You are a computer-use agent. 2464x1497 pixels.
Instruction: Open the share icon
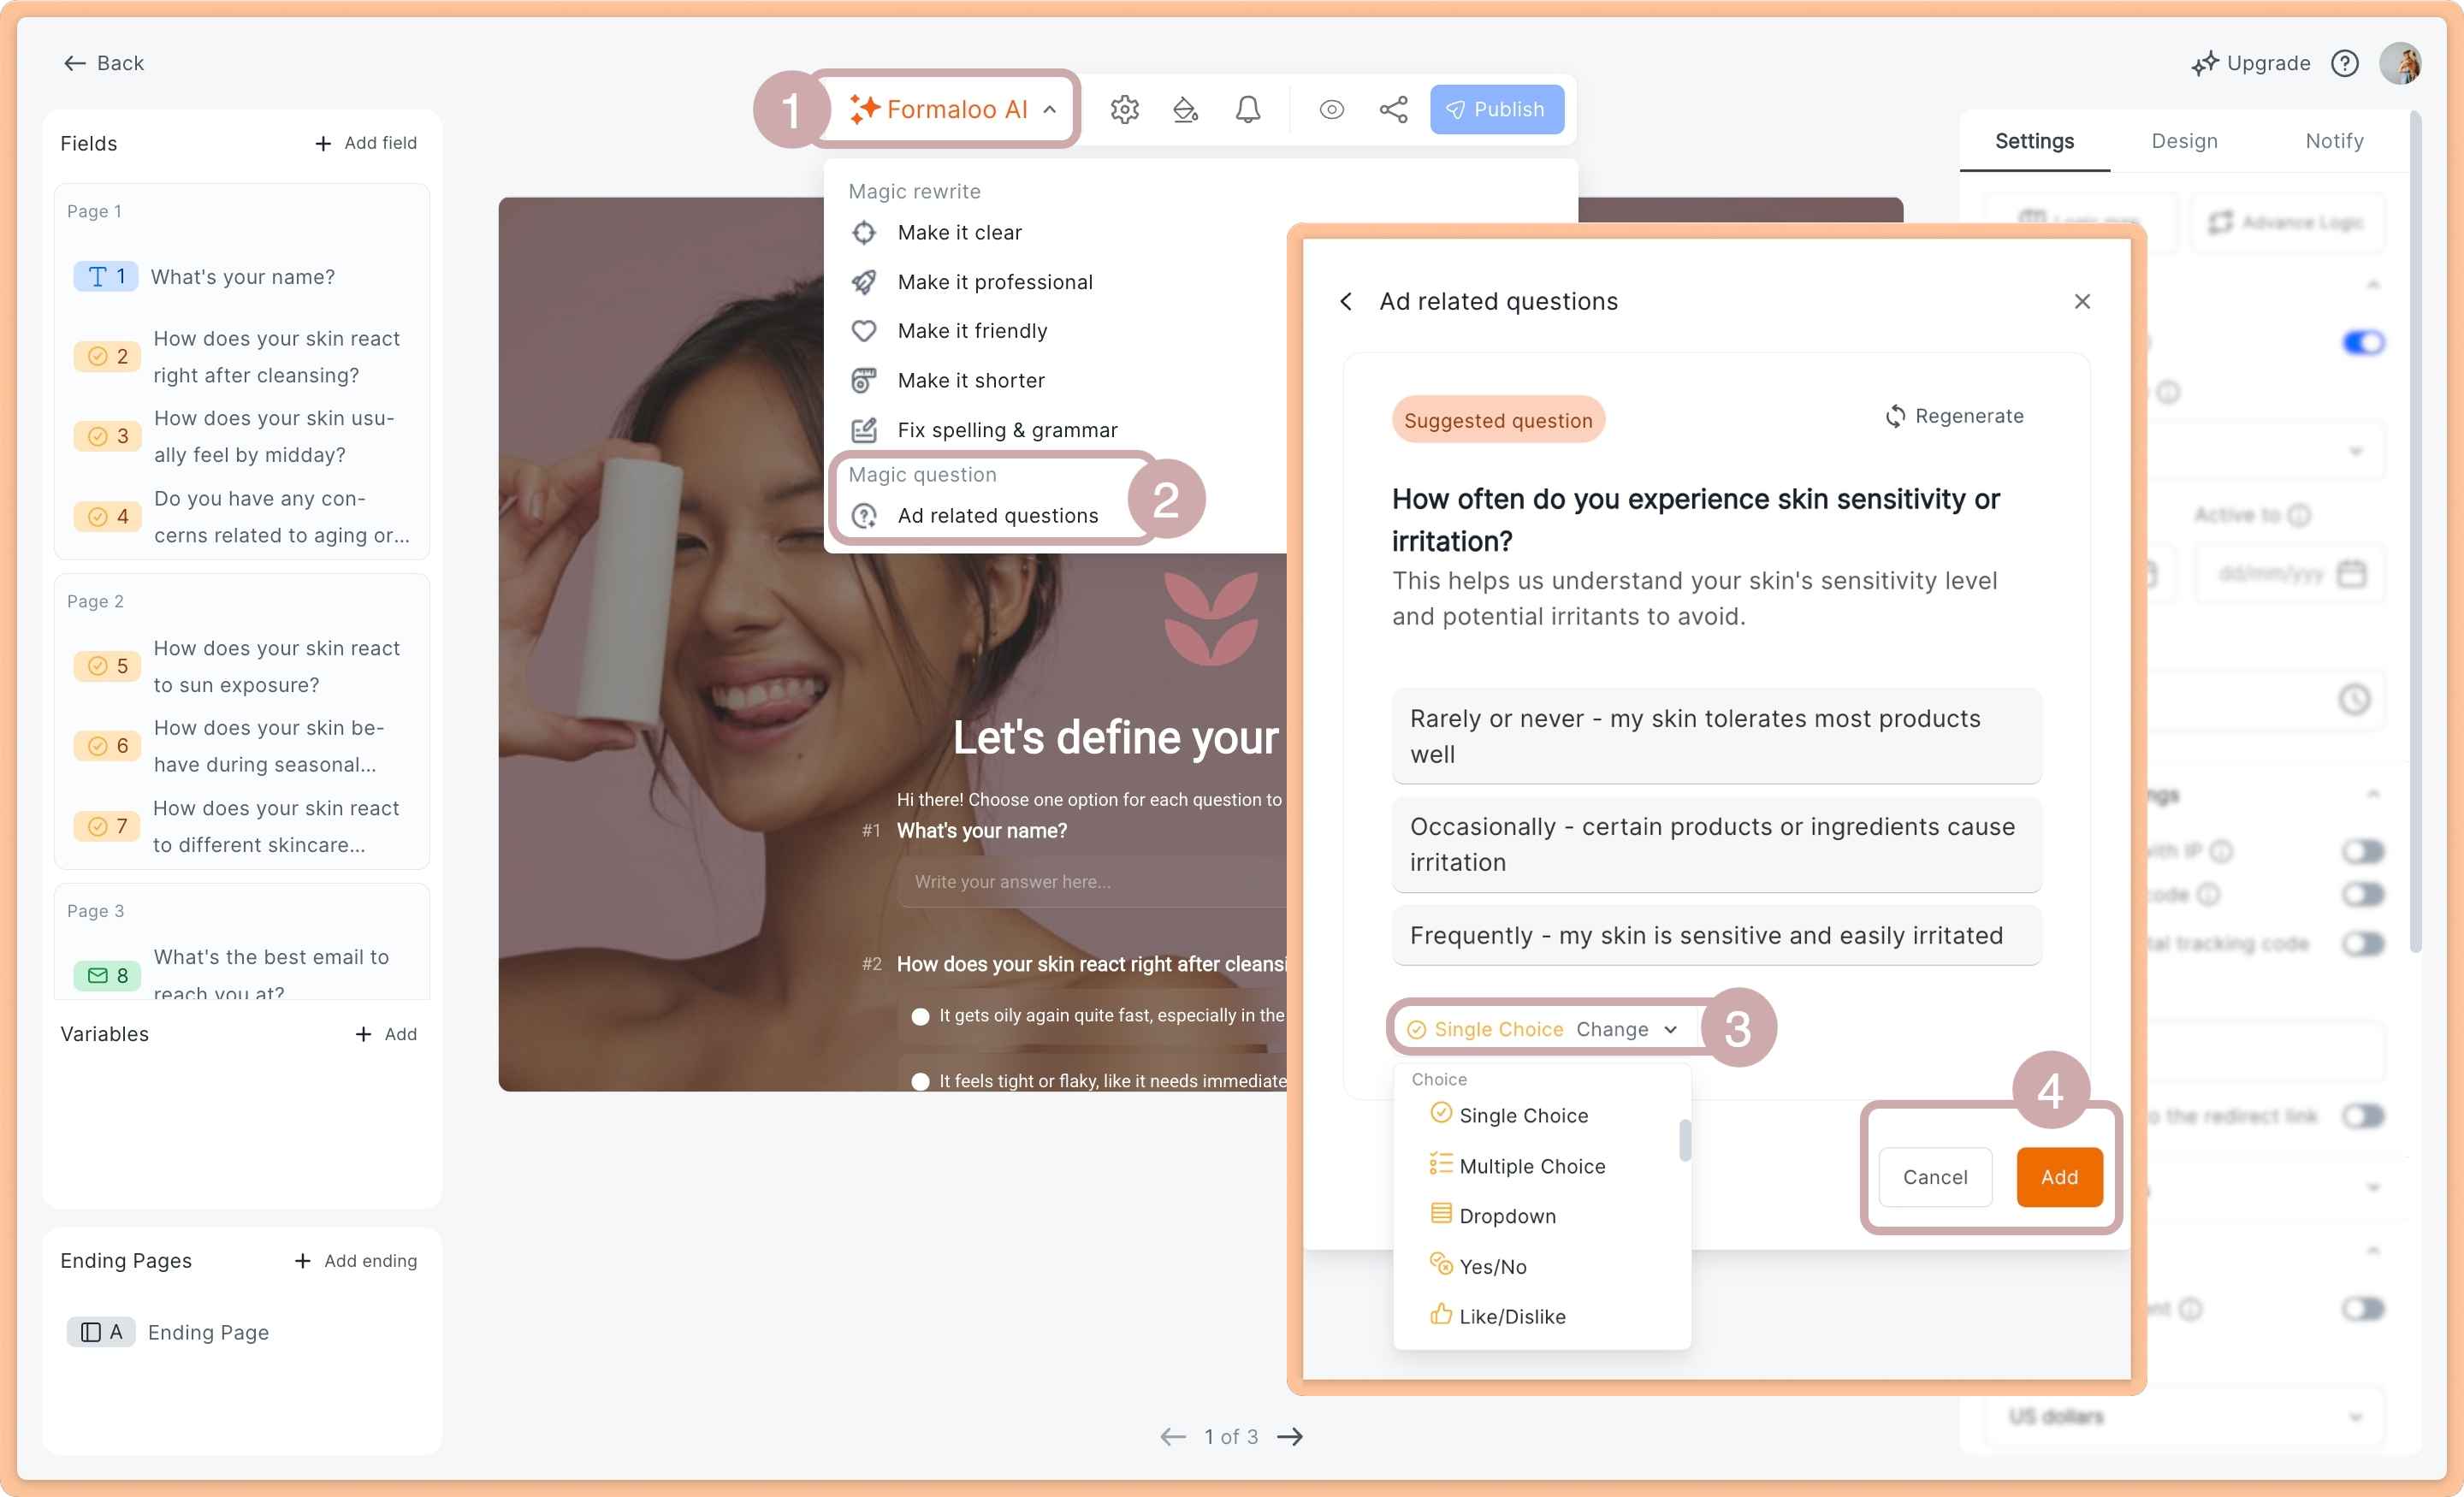(1393, 109)
